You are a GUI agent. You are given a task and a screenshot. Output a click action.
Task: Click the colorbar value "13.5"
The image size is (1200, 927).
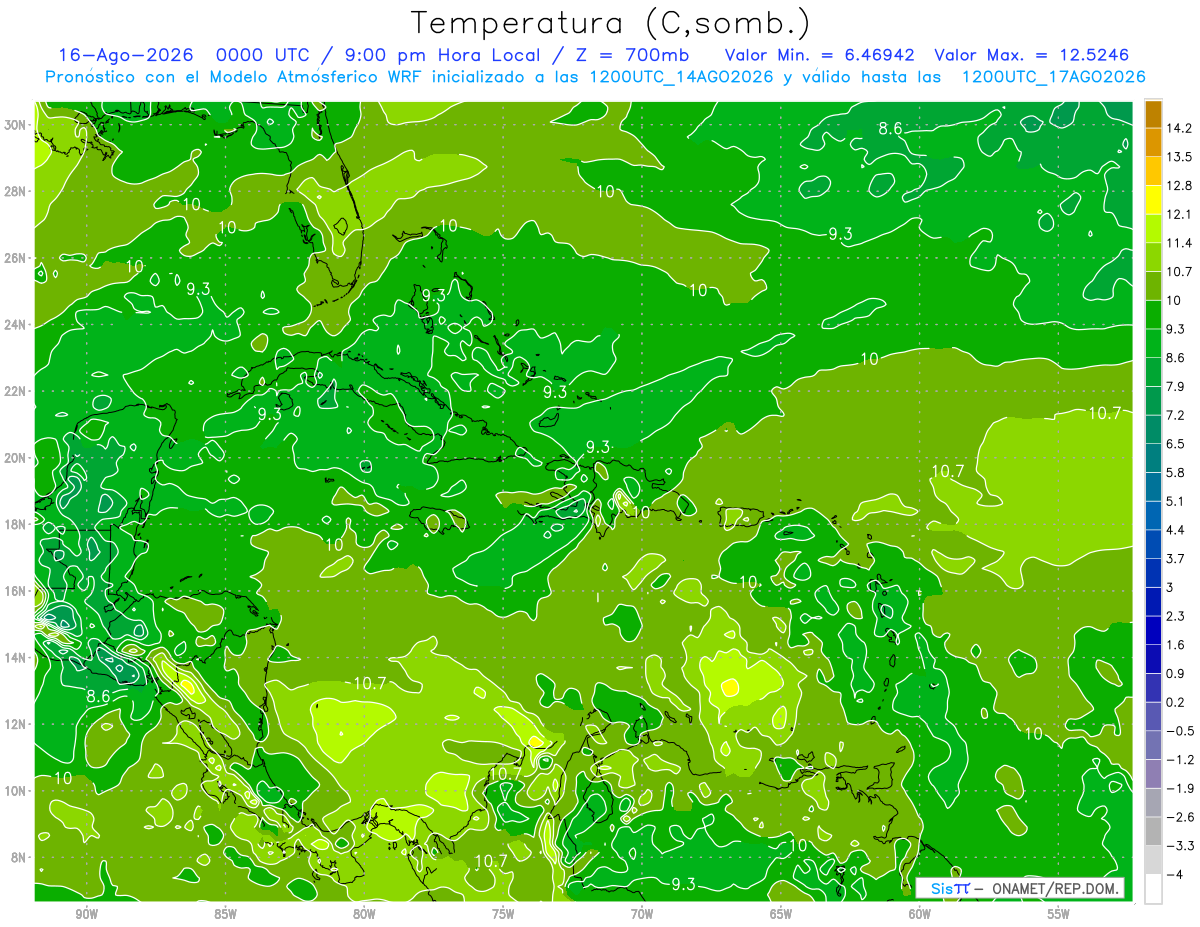(x=1180, y=157)
